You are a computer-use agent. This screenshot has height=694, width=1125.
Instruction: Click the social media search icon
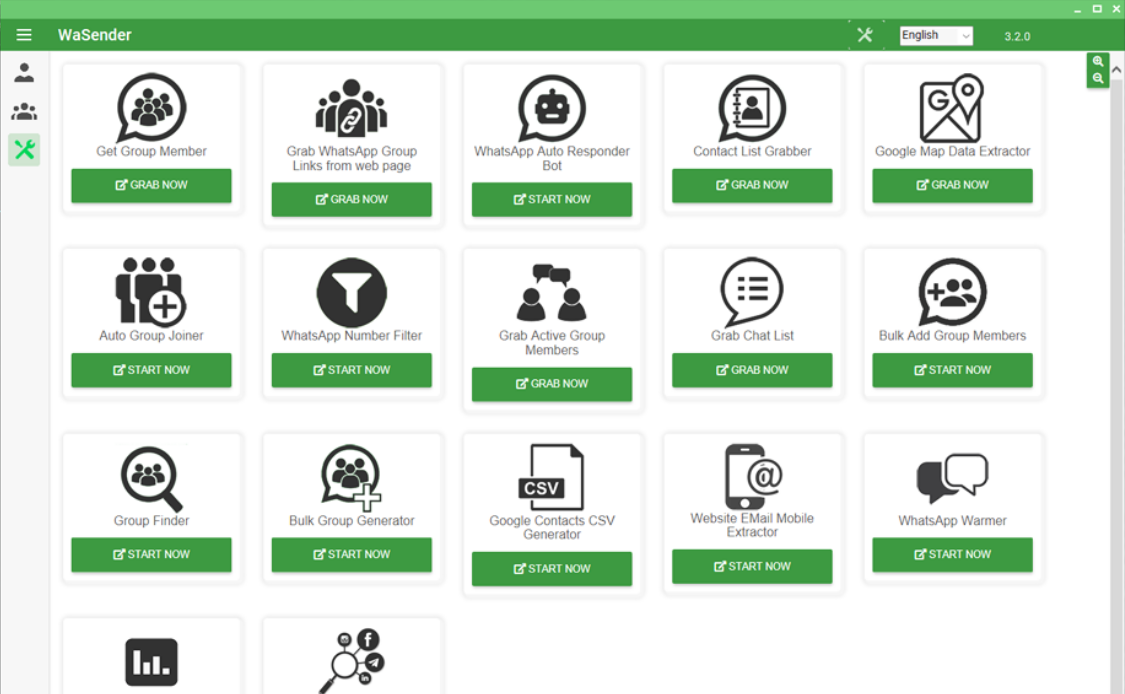(x=352, y=661)
